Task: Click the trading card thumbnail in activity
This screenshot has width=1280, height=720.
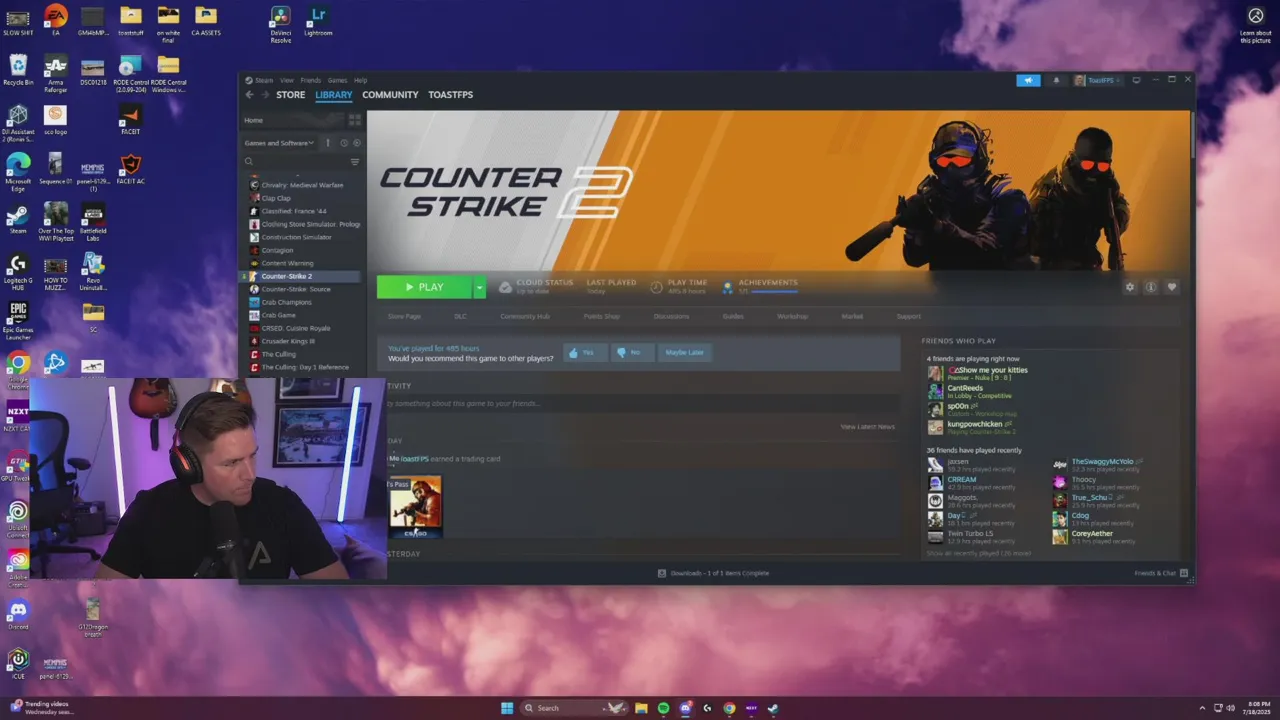Action: 415,507
